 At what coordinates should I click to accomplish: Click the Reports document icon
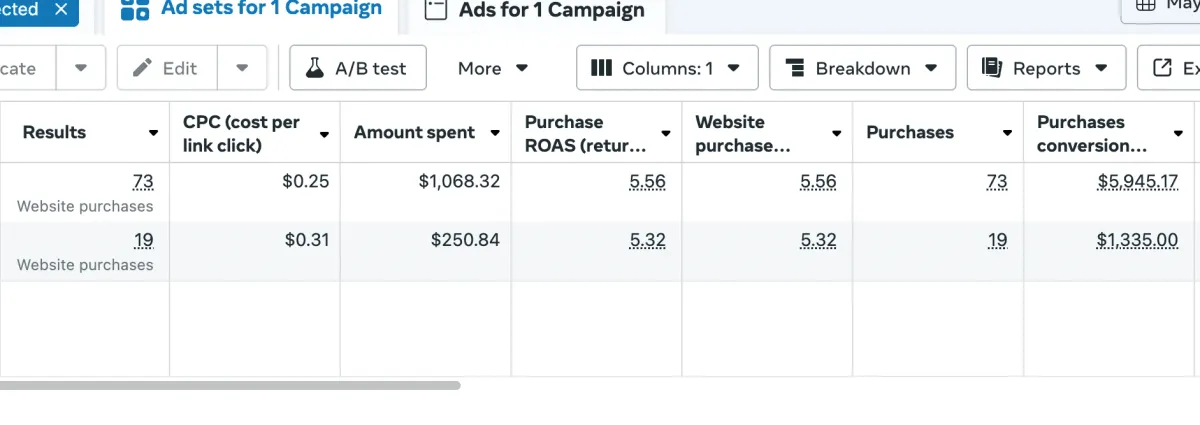[x=992, y=68]
